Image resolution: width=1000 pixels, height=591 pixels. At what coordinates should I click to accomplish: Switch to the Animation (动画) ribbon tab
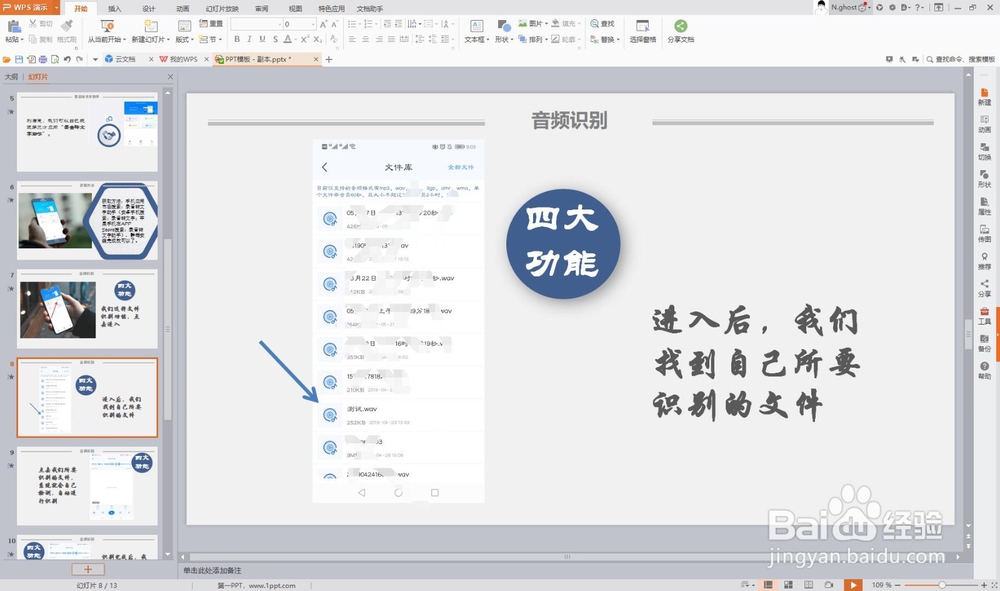pos(182,9)
